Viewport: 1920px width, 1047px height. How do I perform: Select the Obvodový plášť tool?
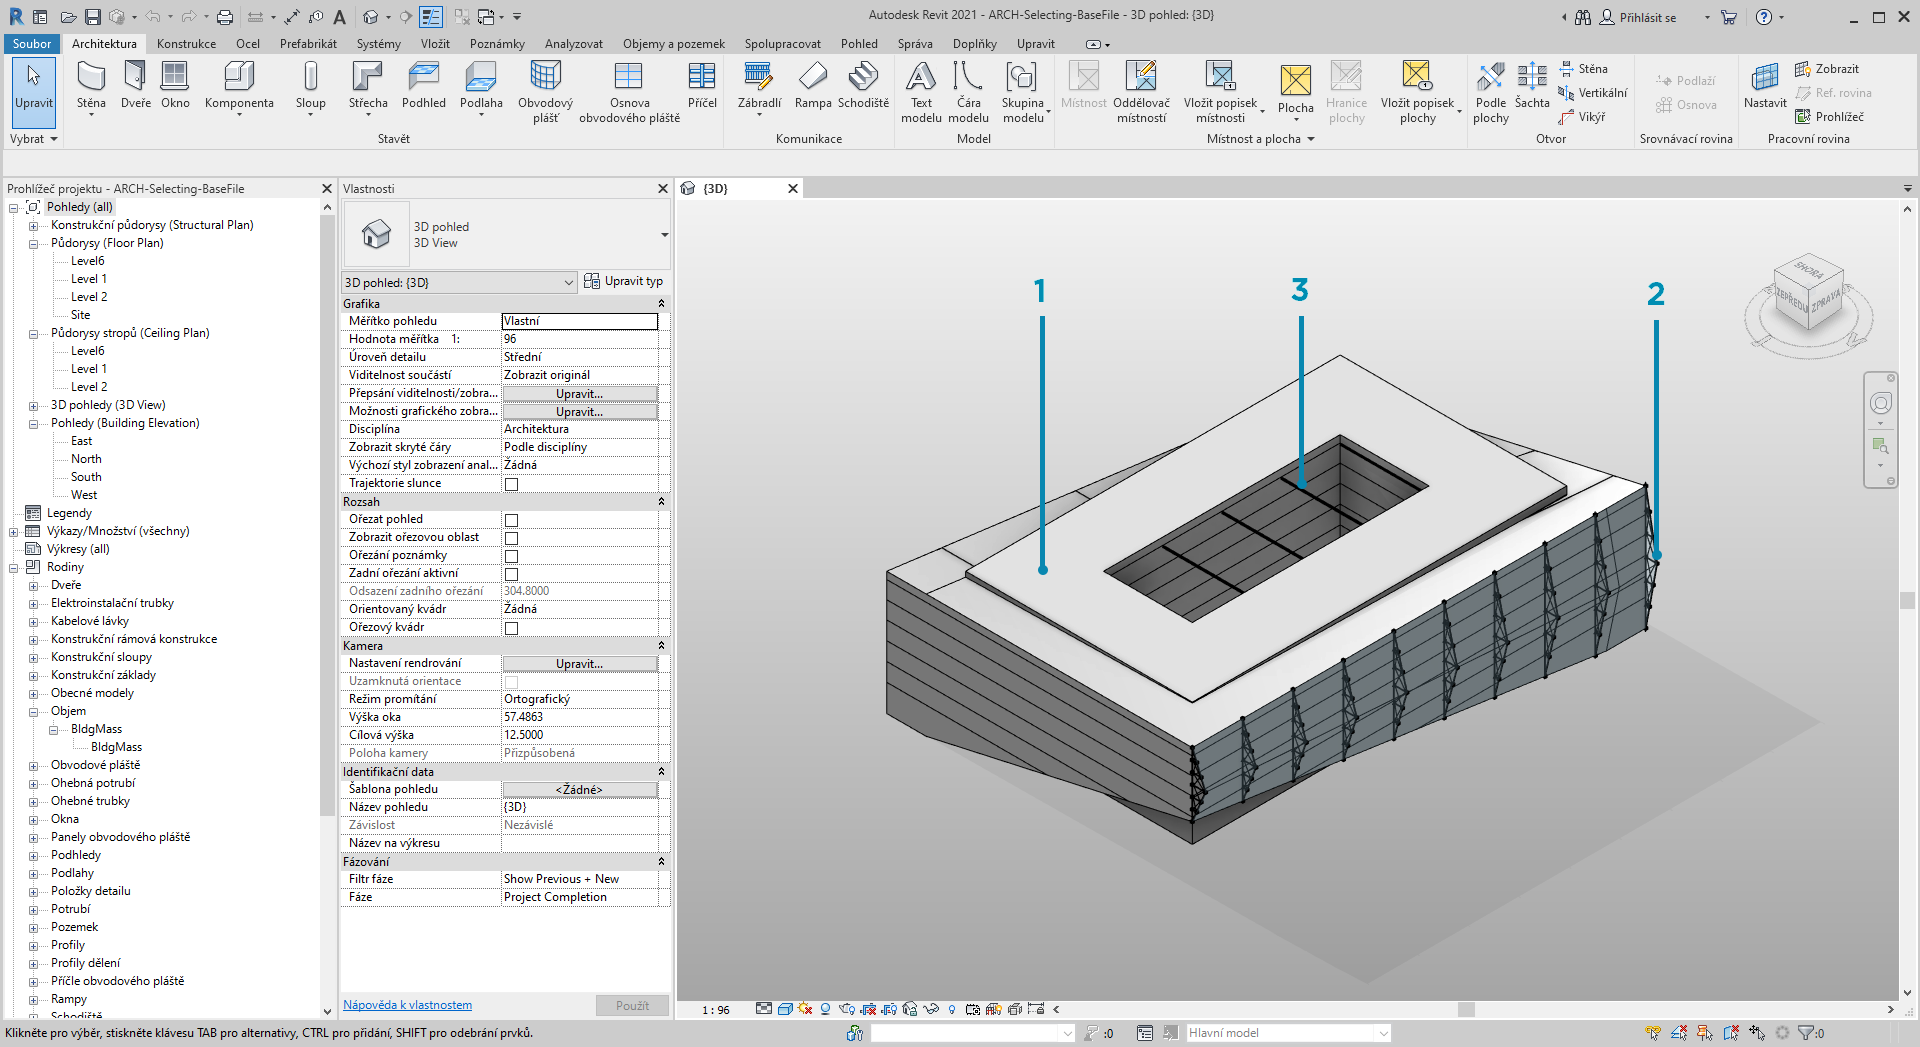click(546, 92)
